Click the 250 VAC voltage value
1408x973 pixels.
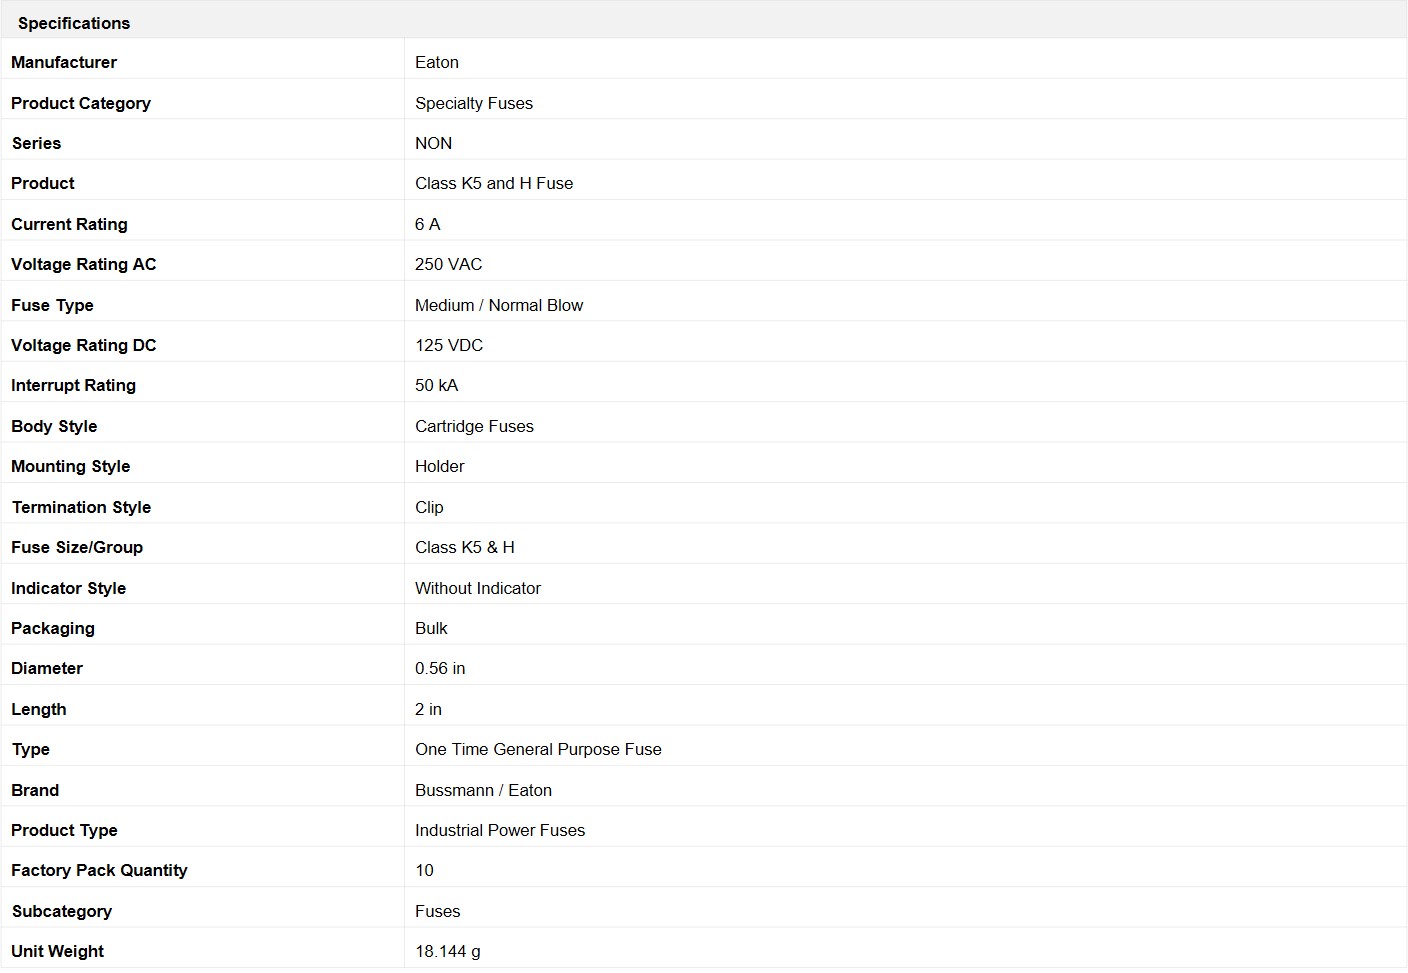coord(448,264)
